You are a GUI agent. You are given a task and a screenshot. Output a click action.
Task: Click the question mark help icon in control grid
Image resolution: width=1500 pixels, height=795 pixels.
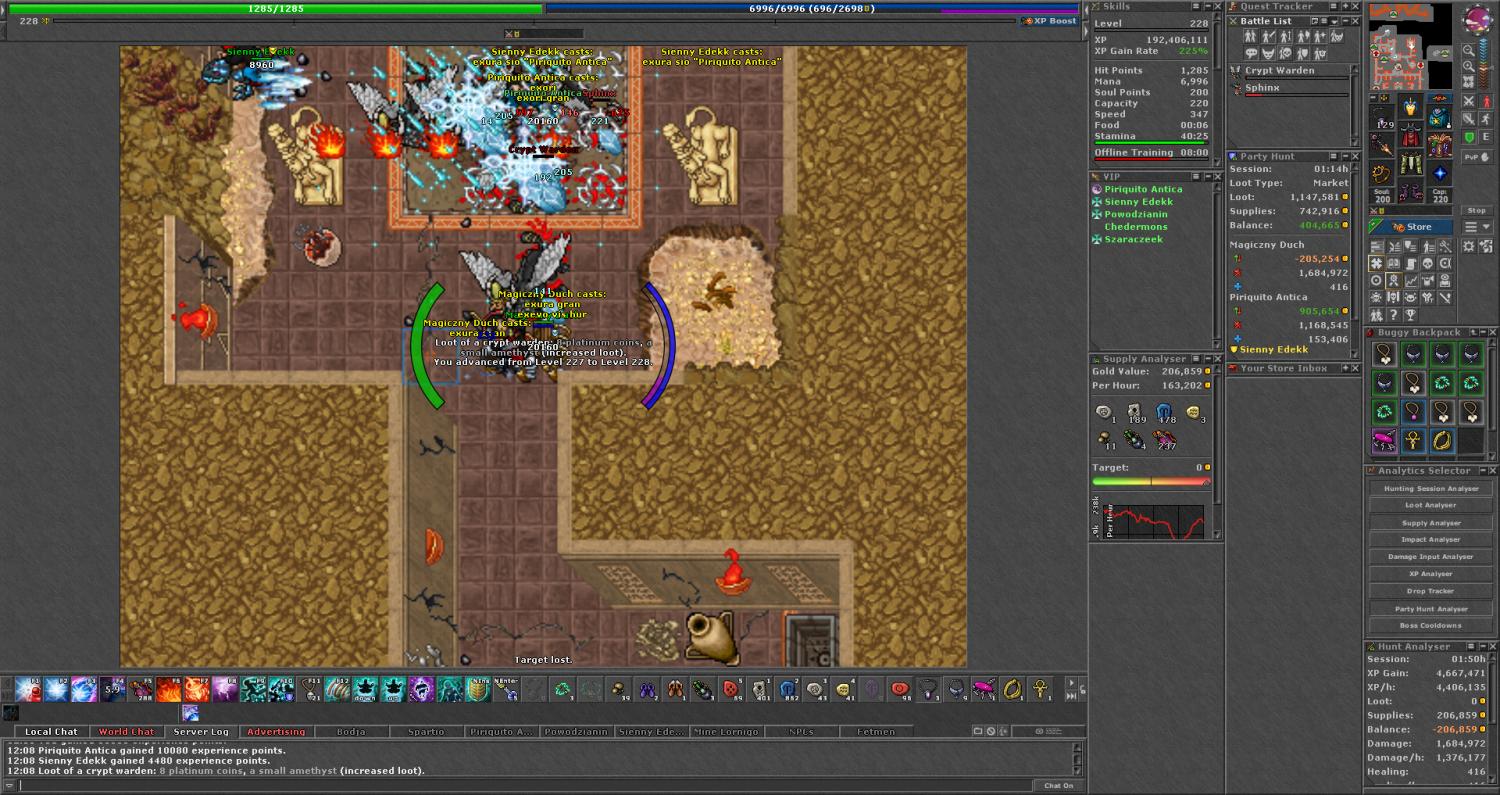pos(1393,314)
